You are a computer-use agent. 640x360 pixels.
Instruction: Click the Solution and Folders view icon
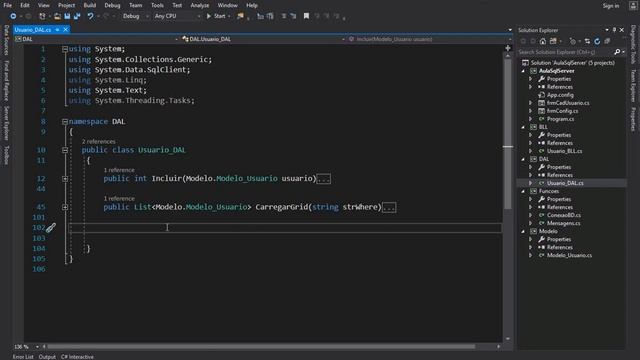coord(553,41)
